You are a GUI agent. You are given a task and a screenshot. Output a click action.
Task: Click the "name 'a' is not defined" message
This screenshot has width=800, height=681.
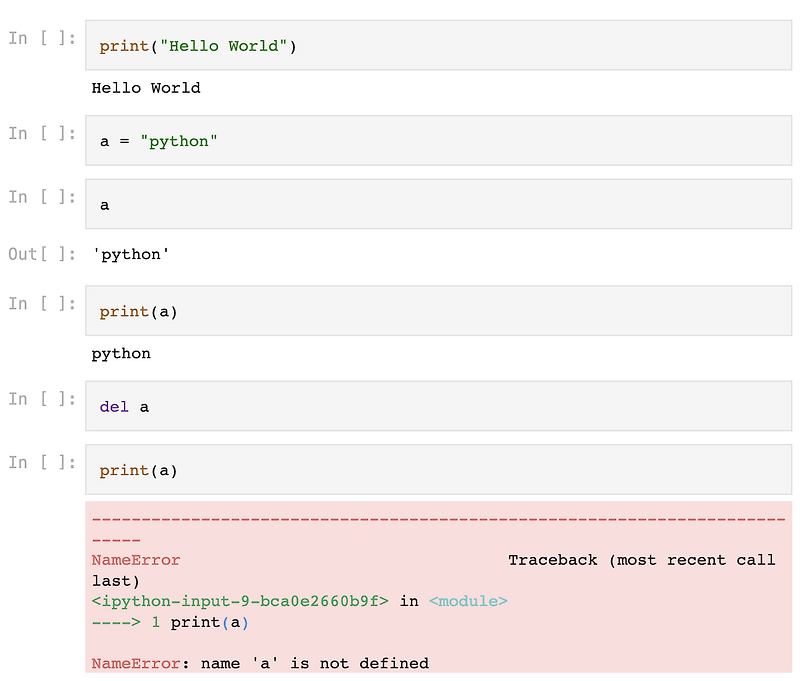[314, 663]
